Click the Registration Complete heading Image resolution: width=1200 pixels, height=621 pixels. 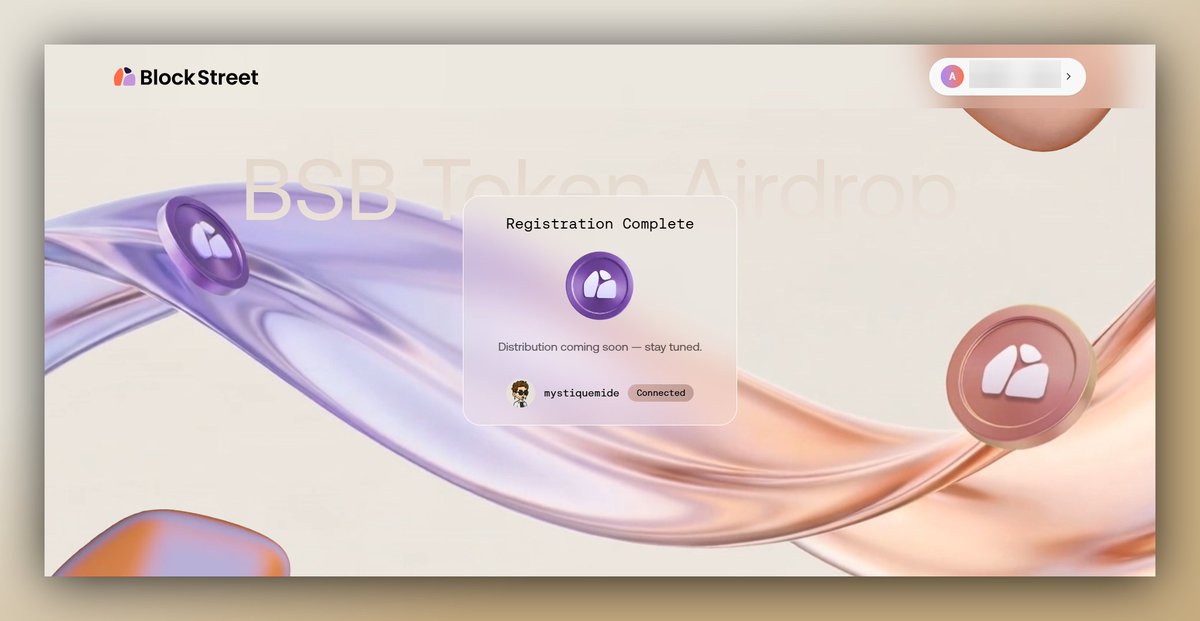coord(600,224)
